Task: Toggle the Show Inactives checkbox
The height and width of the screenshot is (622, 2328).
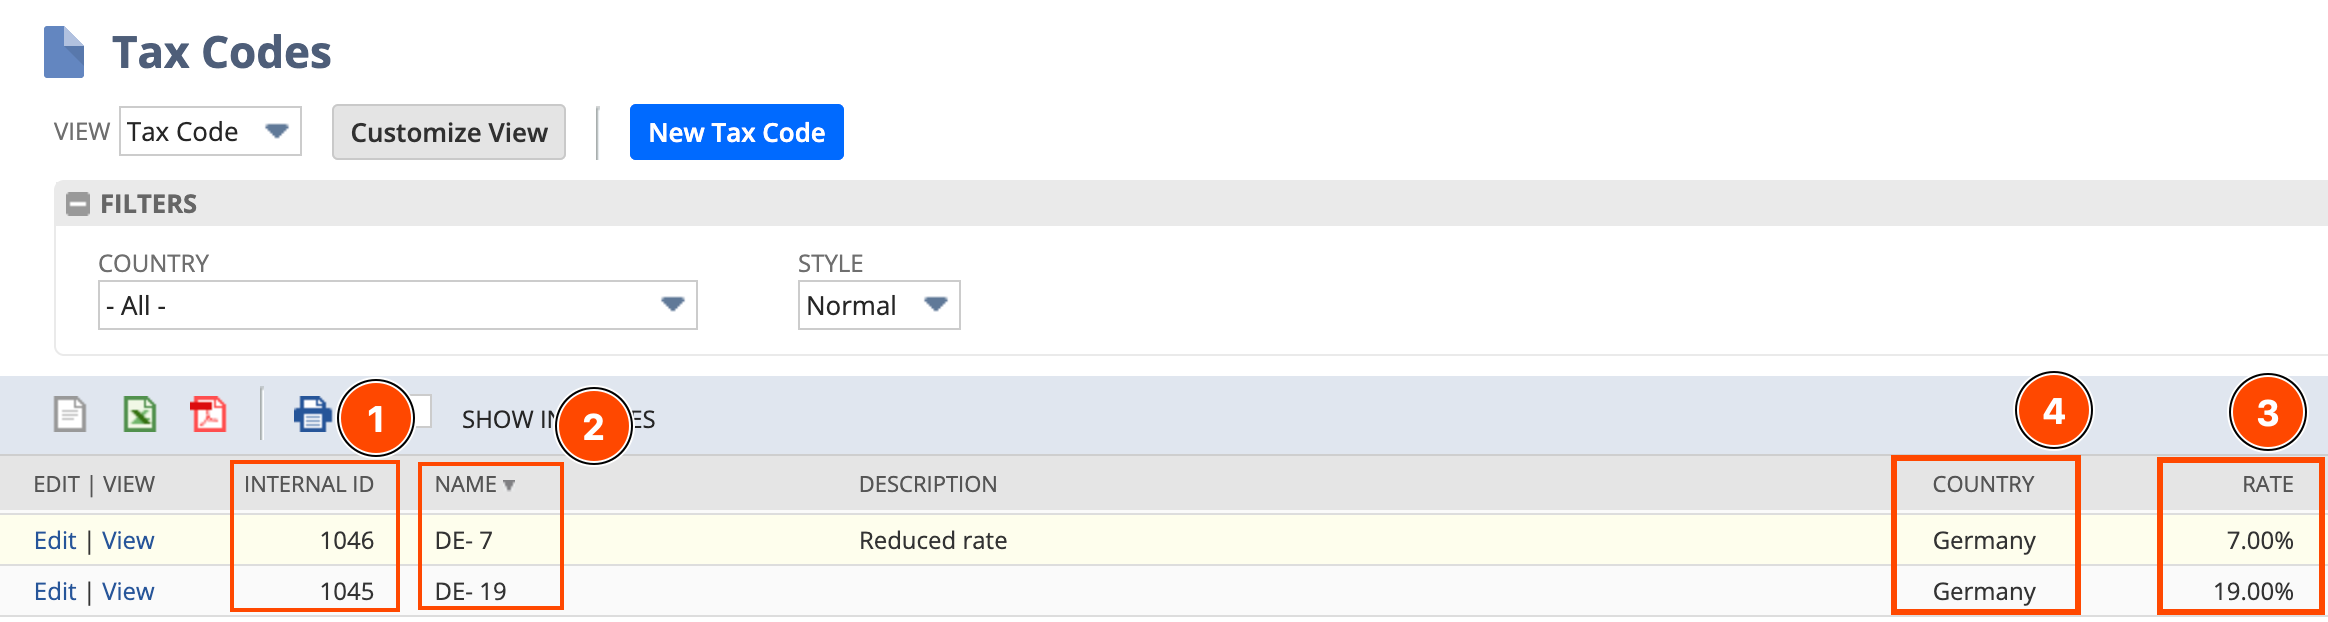Action: (423, 411)
